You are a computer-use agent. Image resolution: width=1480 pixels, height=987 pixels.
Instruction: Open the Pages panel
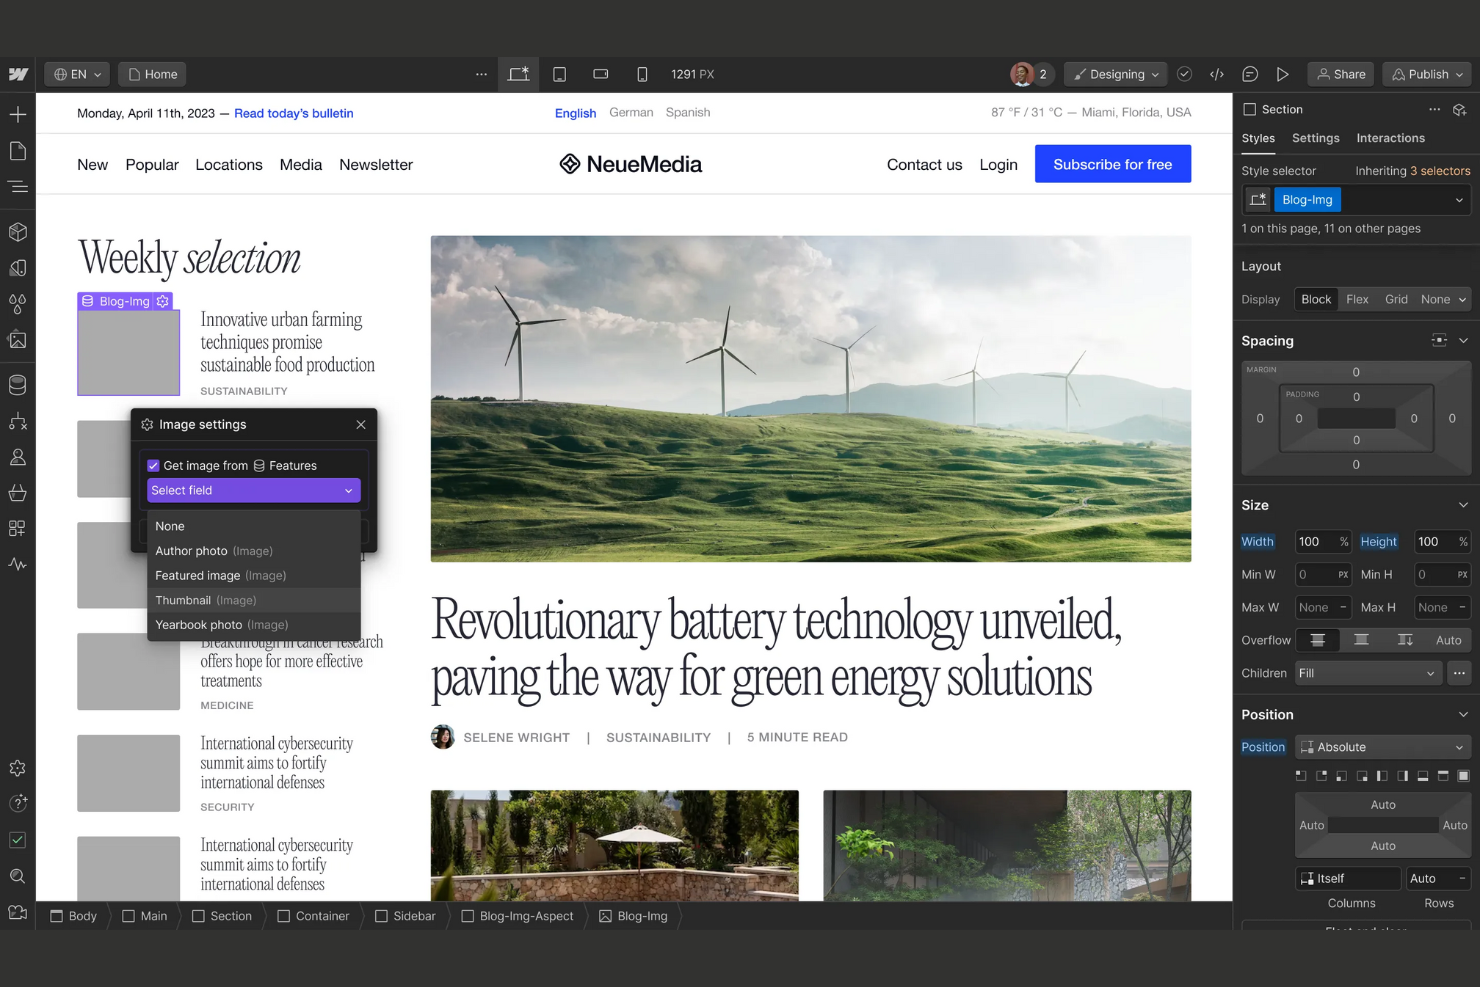tap(17, 150)
